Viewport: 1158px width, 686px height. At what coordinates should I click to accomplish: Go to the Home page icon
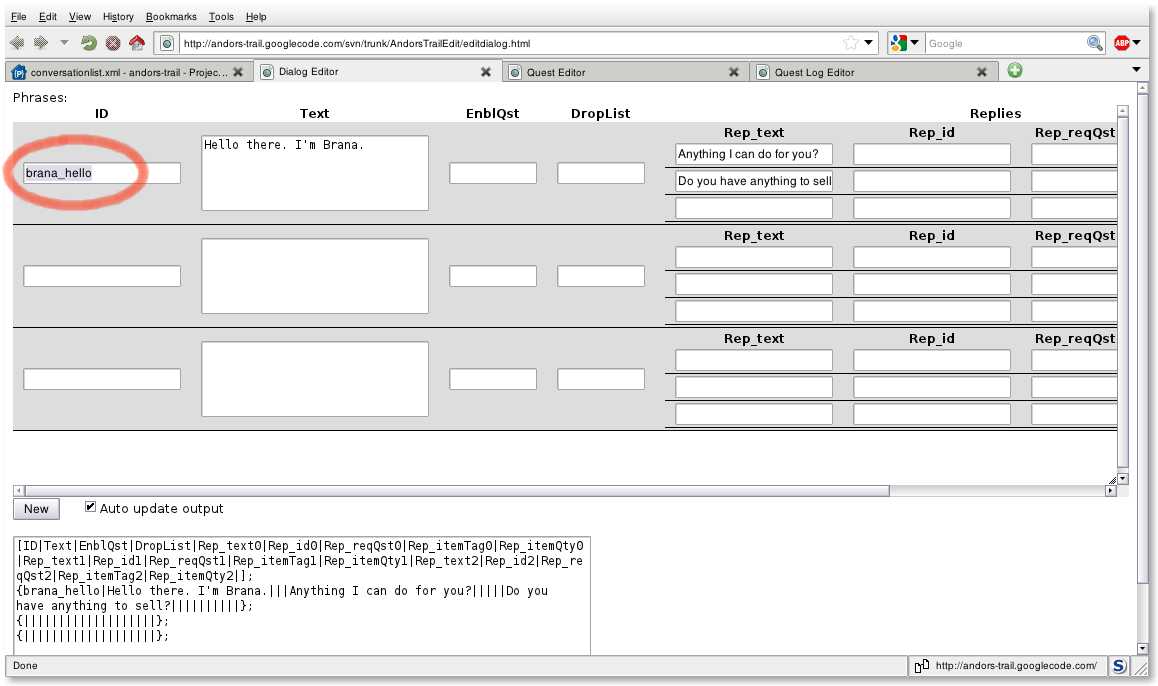tap(137, 43)
